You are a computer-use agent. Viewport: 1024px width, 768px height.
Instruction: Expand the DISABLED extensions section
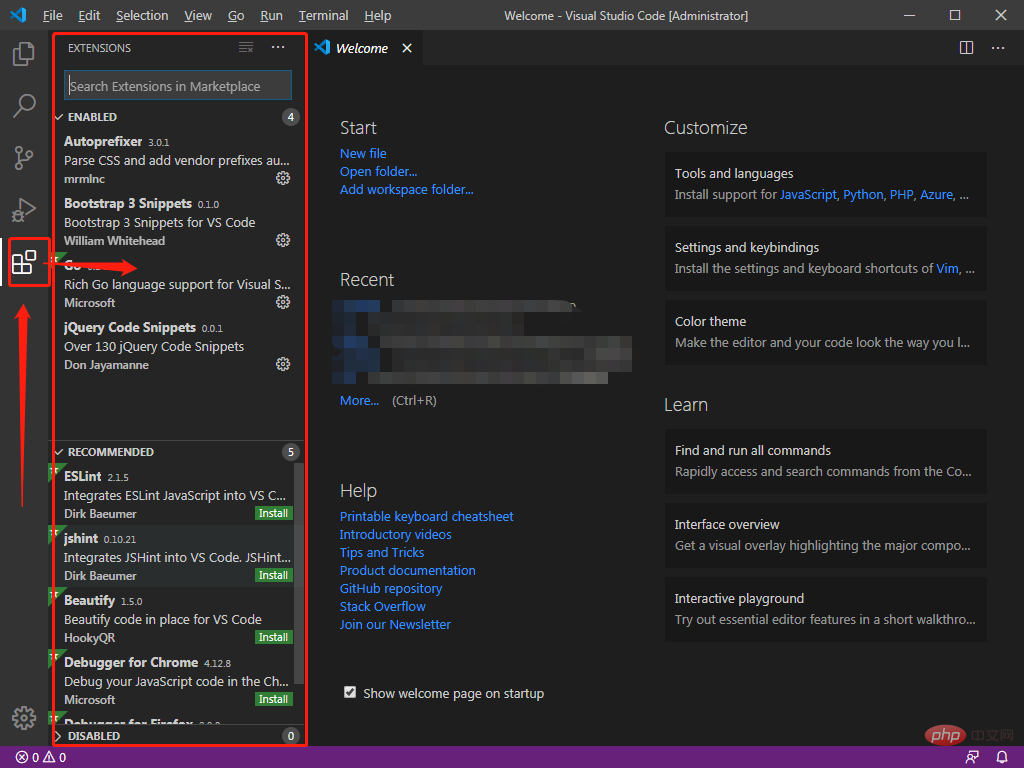59,736
